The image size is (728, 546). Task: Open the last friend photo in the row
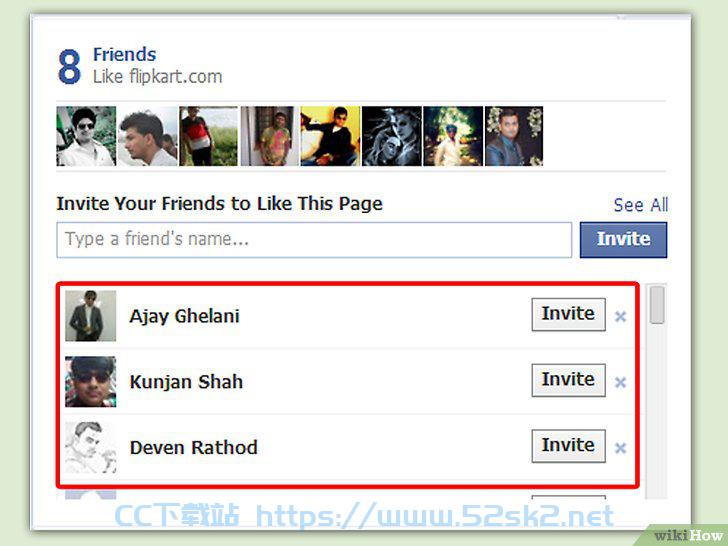coord(514,136)
